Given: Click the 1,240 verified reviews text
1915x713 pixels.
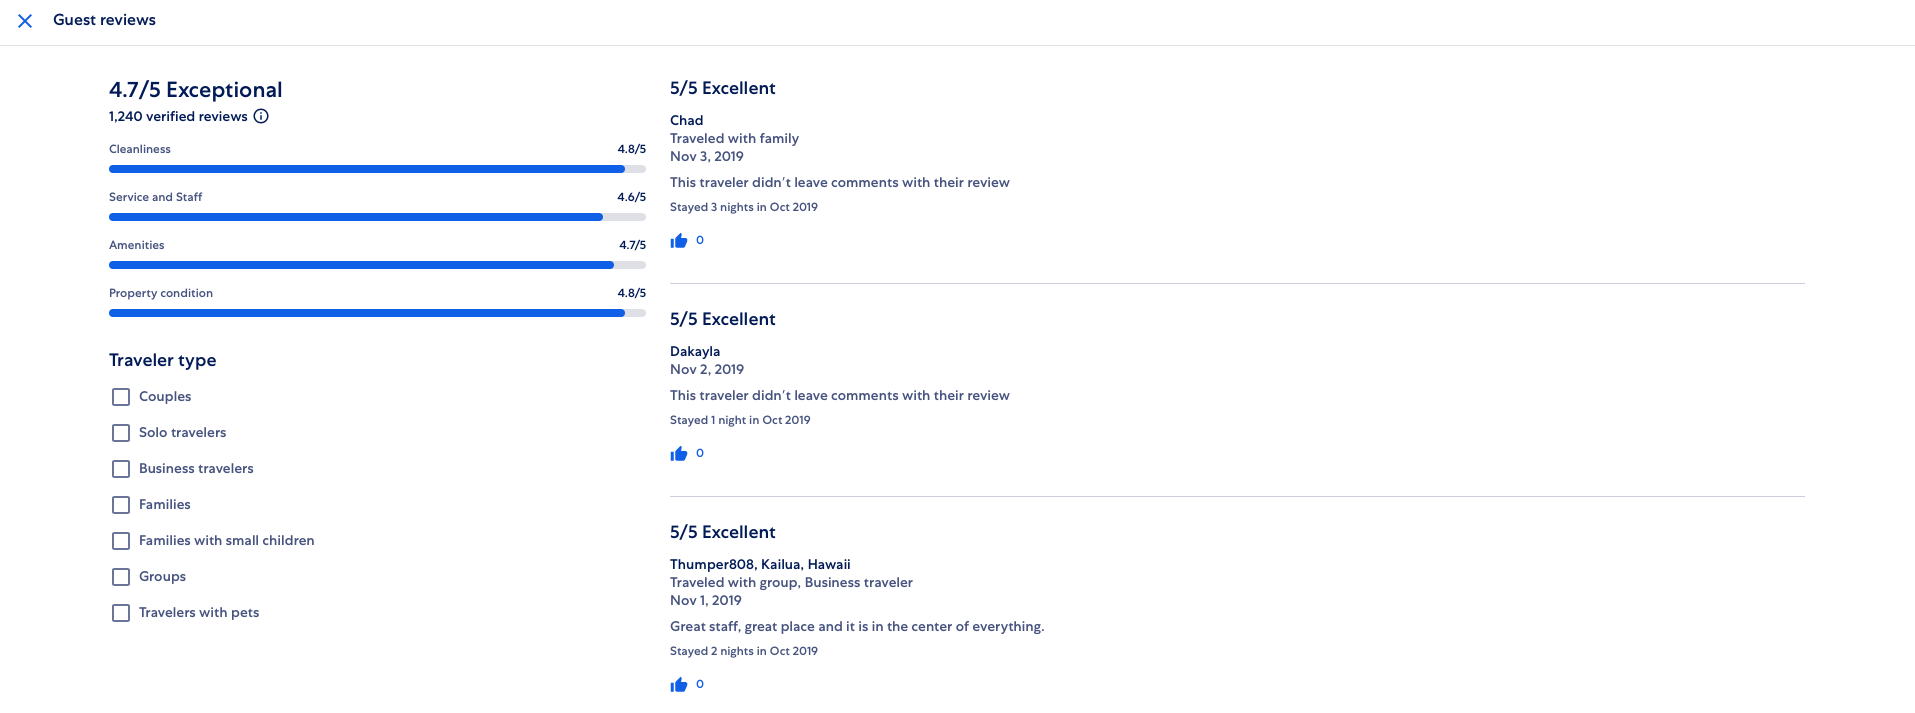Looking at the screenshot, I should [x=178, y=116].
